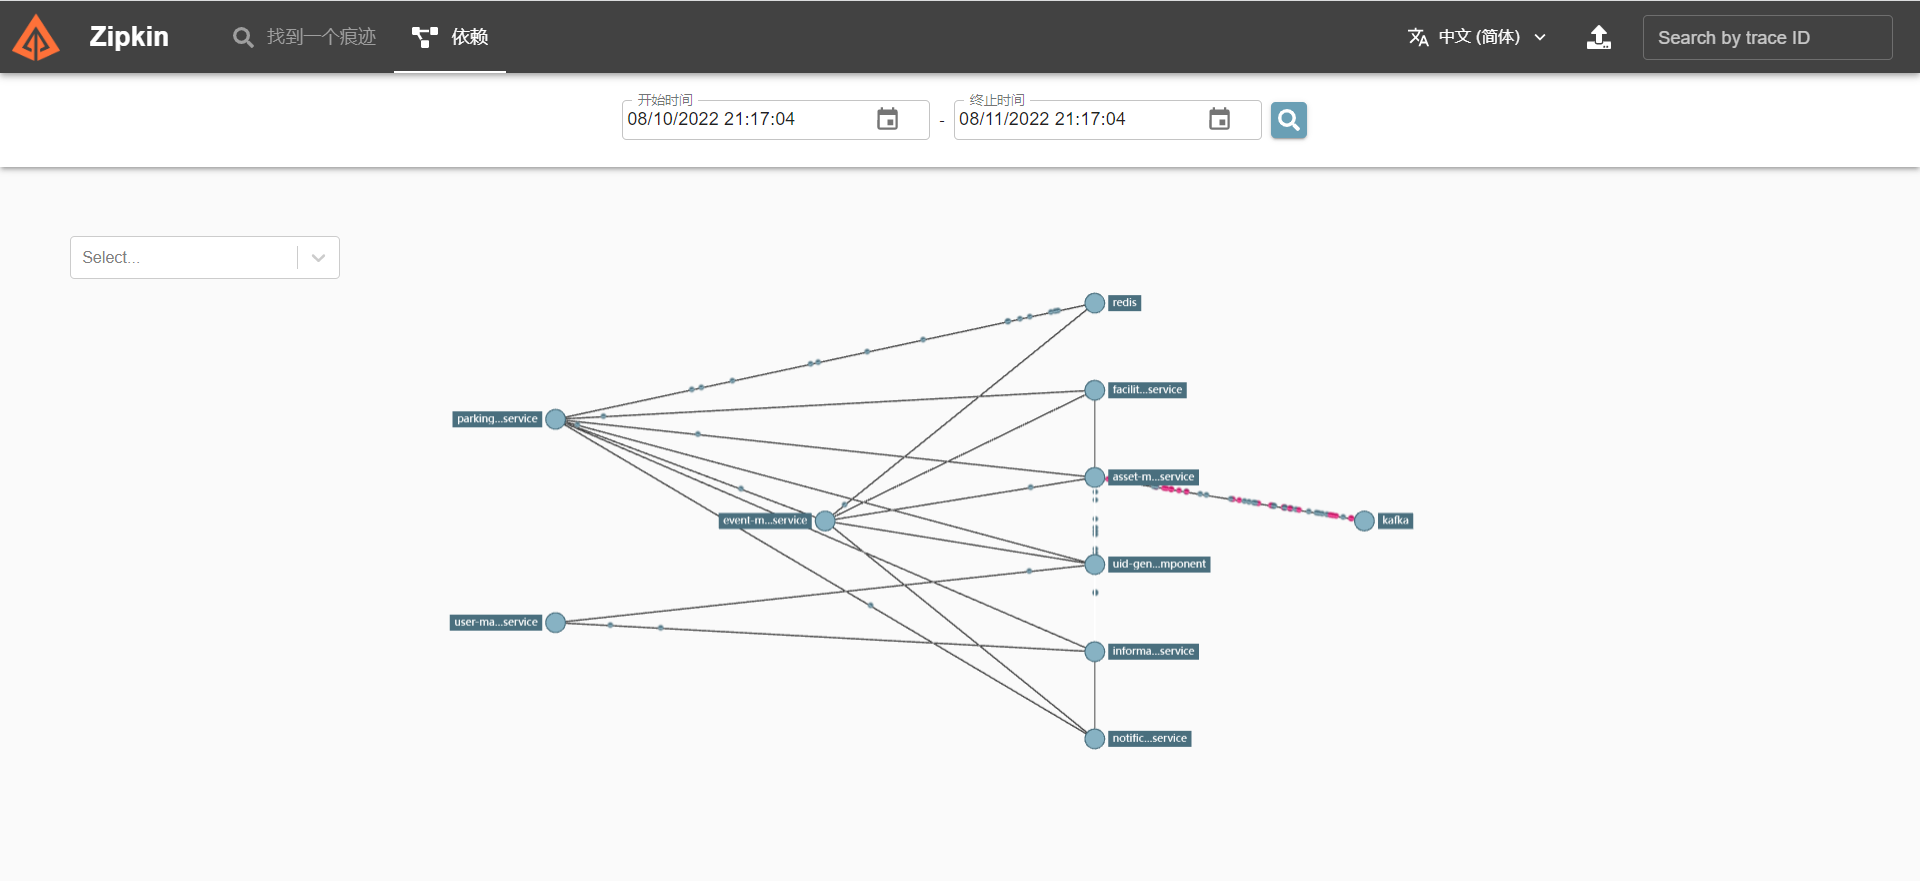Open the language selector 中文 (简体)

click(1477, 37)
